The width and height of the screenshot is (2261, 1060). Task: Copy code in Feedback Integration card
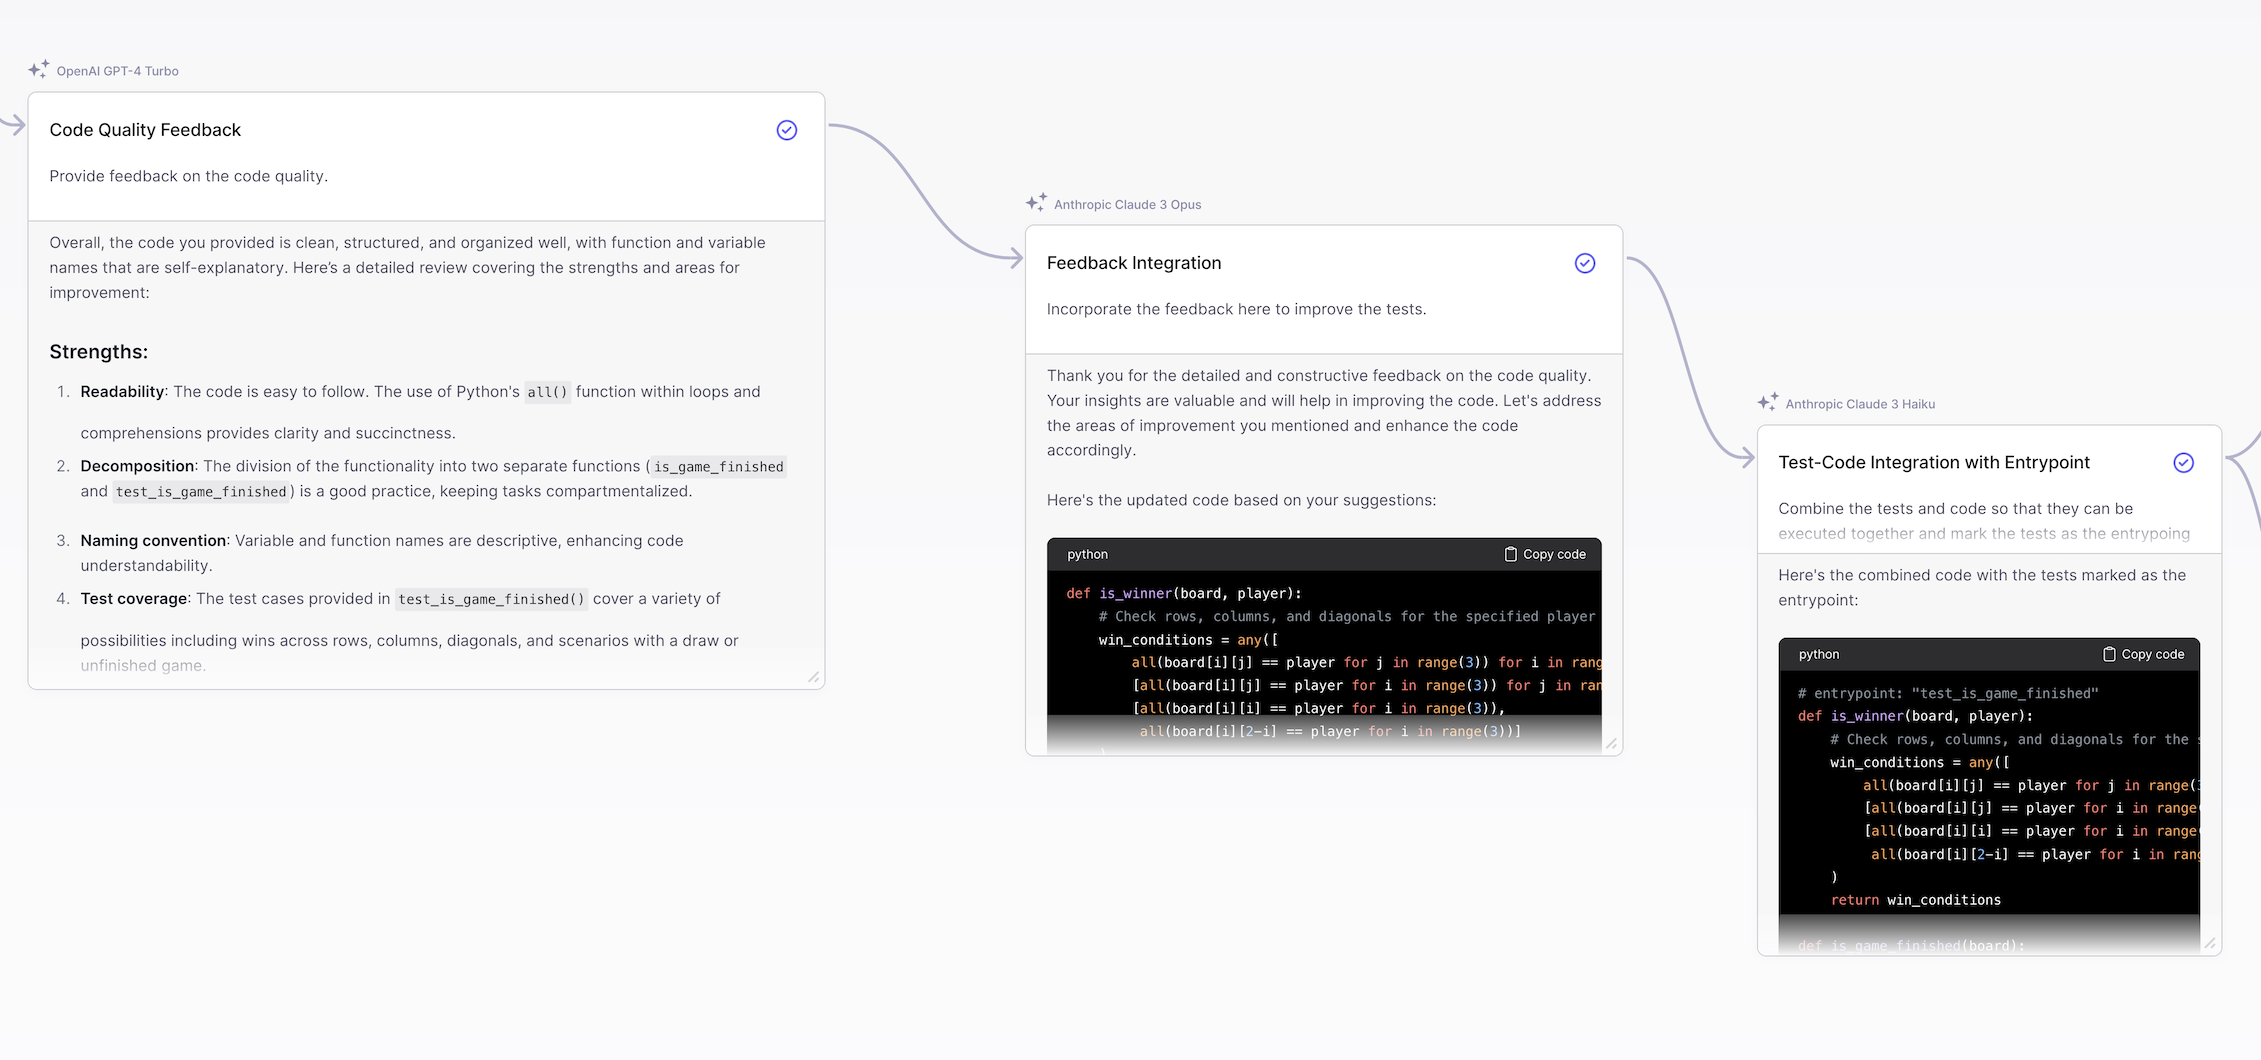1545,554
